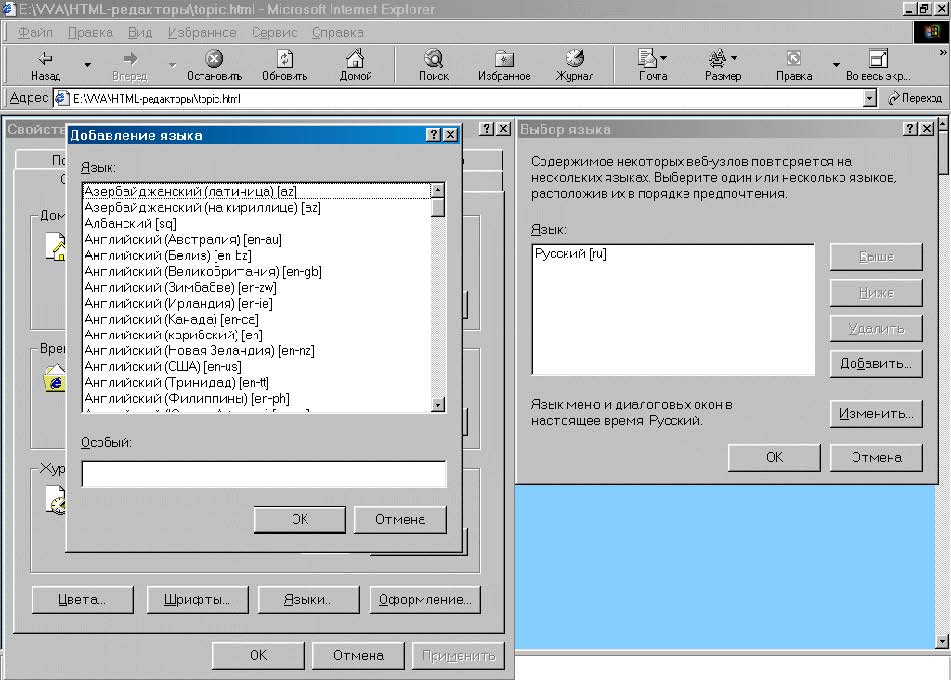The image size is (951, 680).
Task: Click the Stop (Остановить) toolbar icon
Action: 213,59
